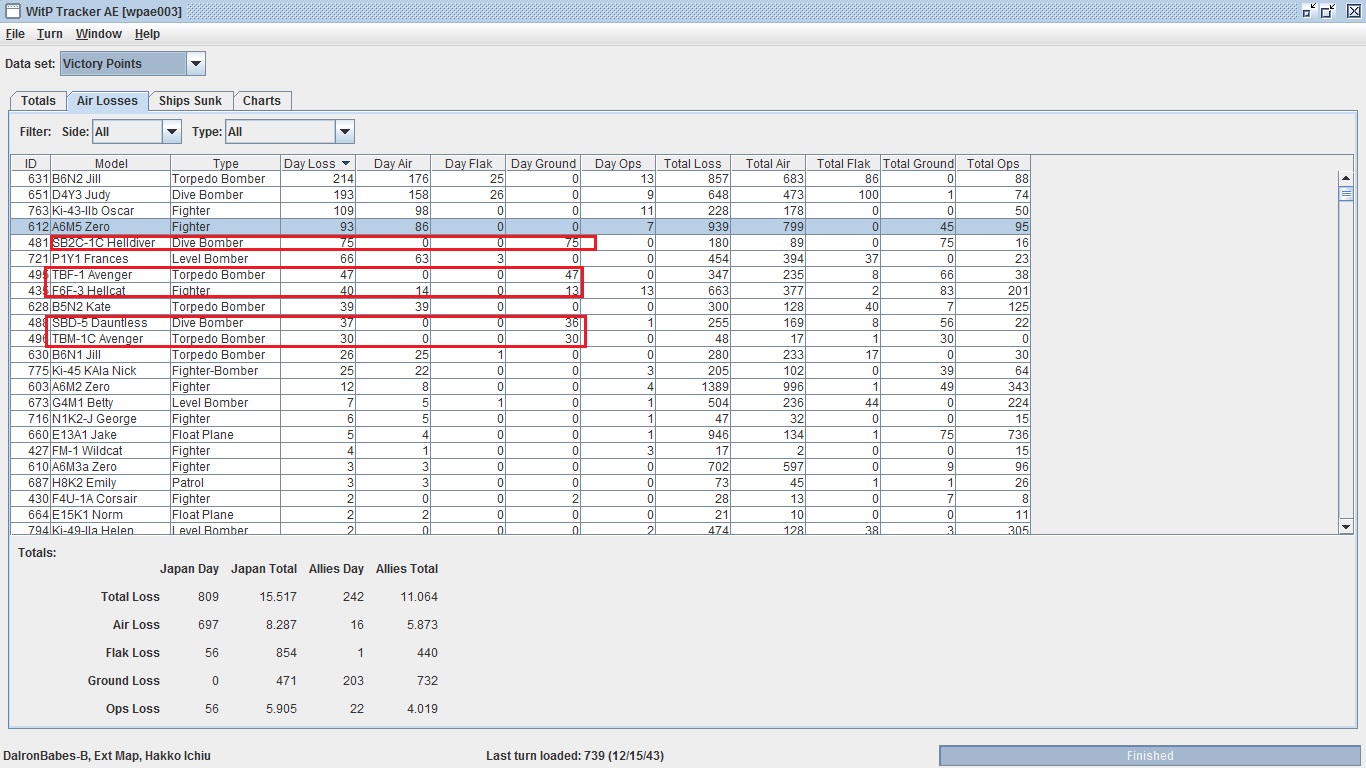
Task: Click the scrollbar down arrow
Action: (1345, 526)
